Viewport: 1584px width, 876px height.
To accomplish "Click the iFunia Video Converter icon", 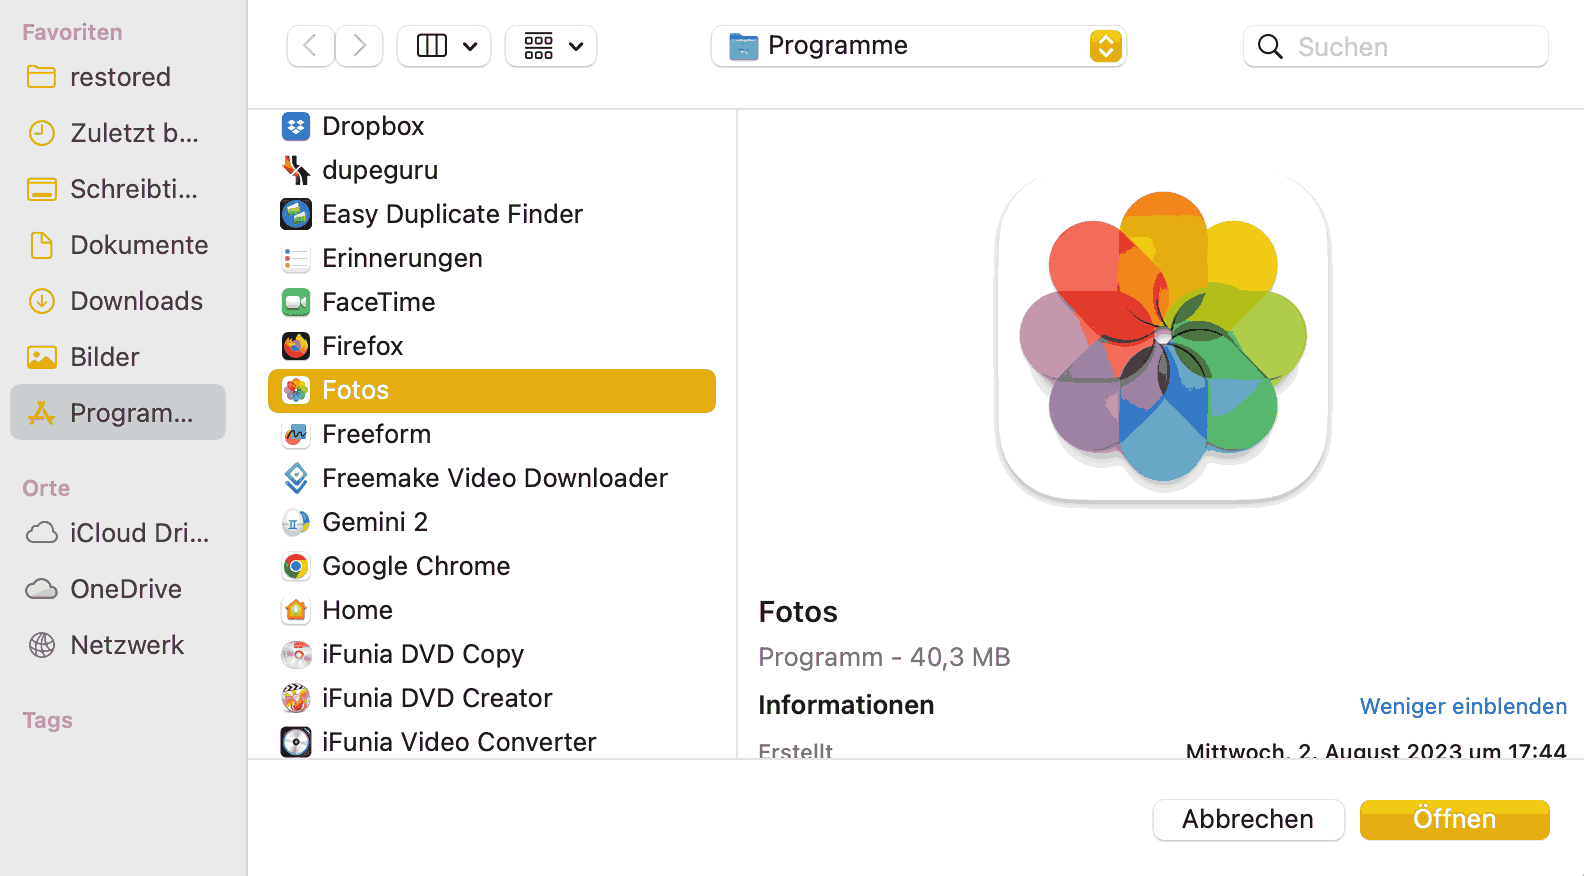I will tap(296, 742).
